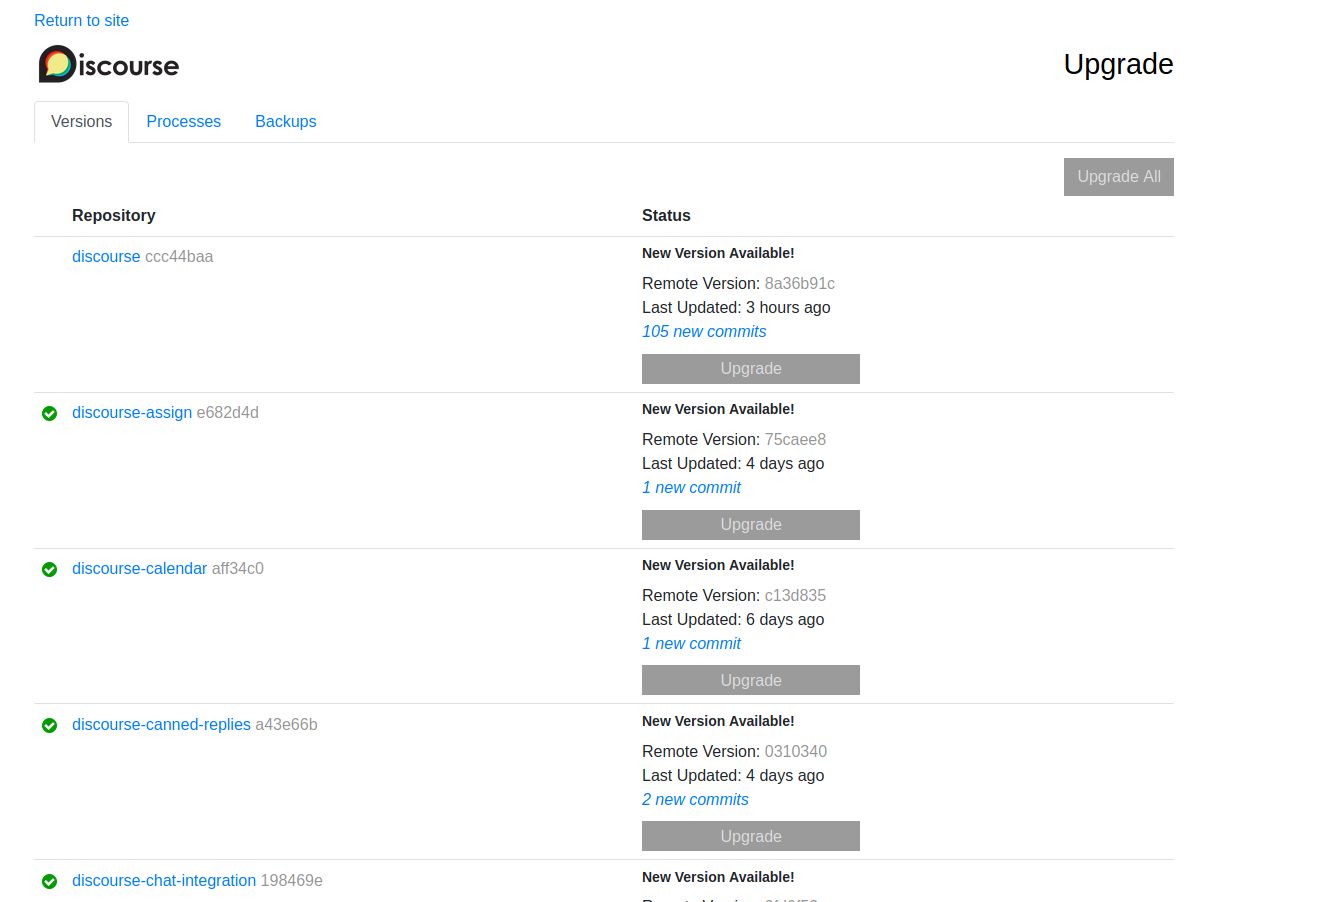View discourse-calendar's 1 new commit
This screenshot has width=1338, height=902.
[691, 643]
